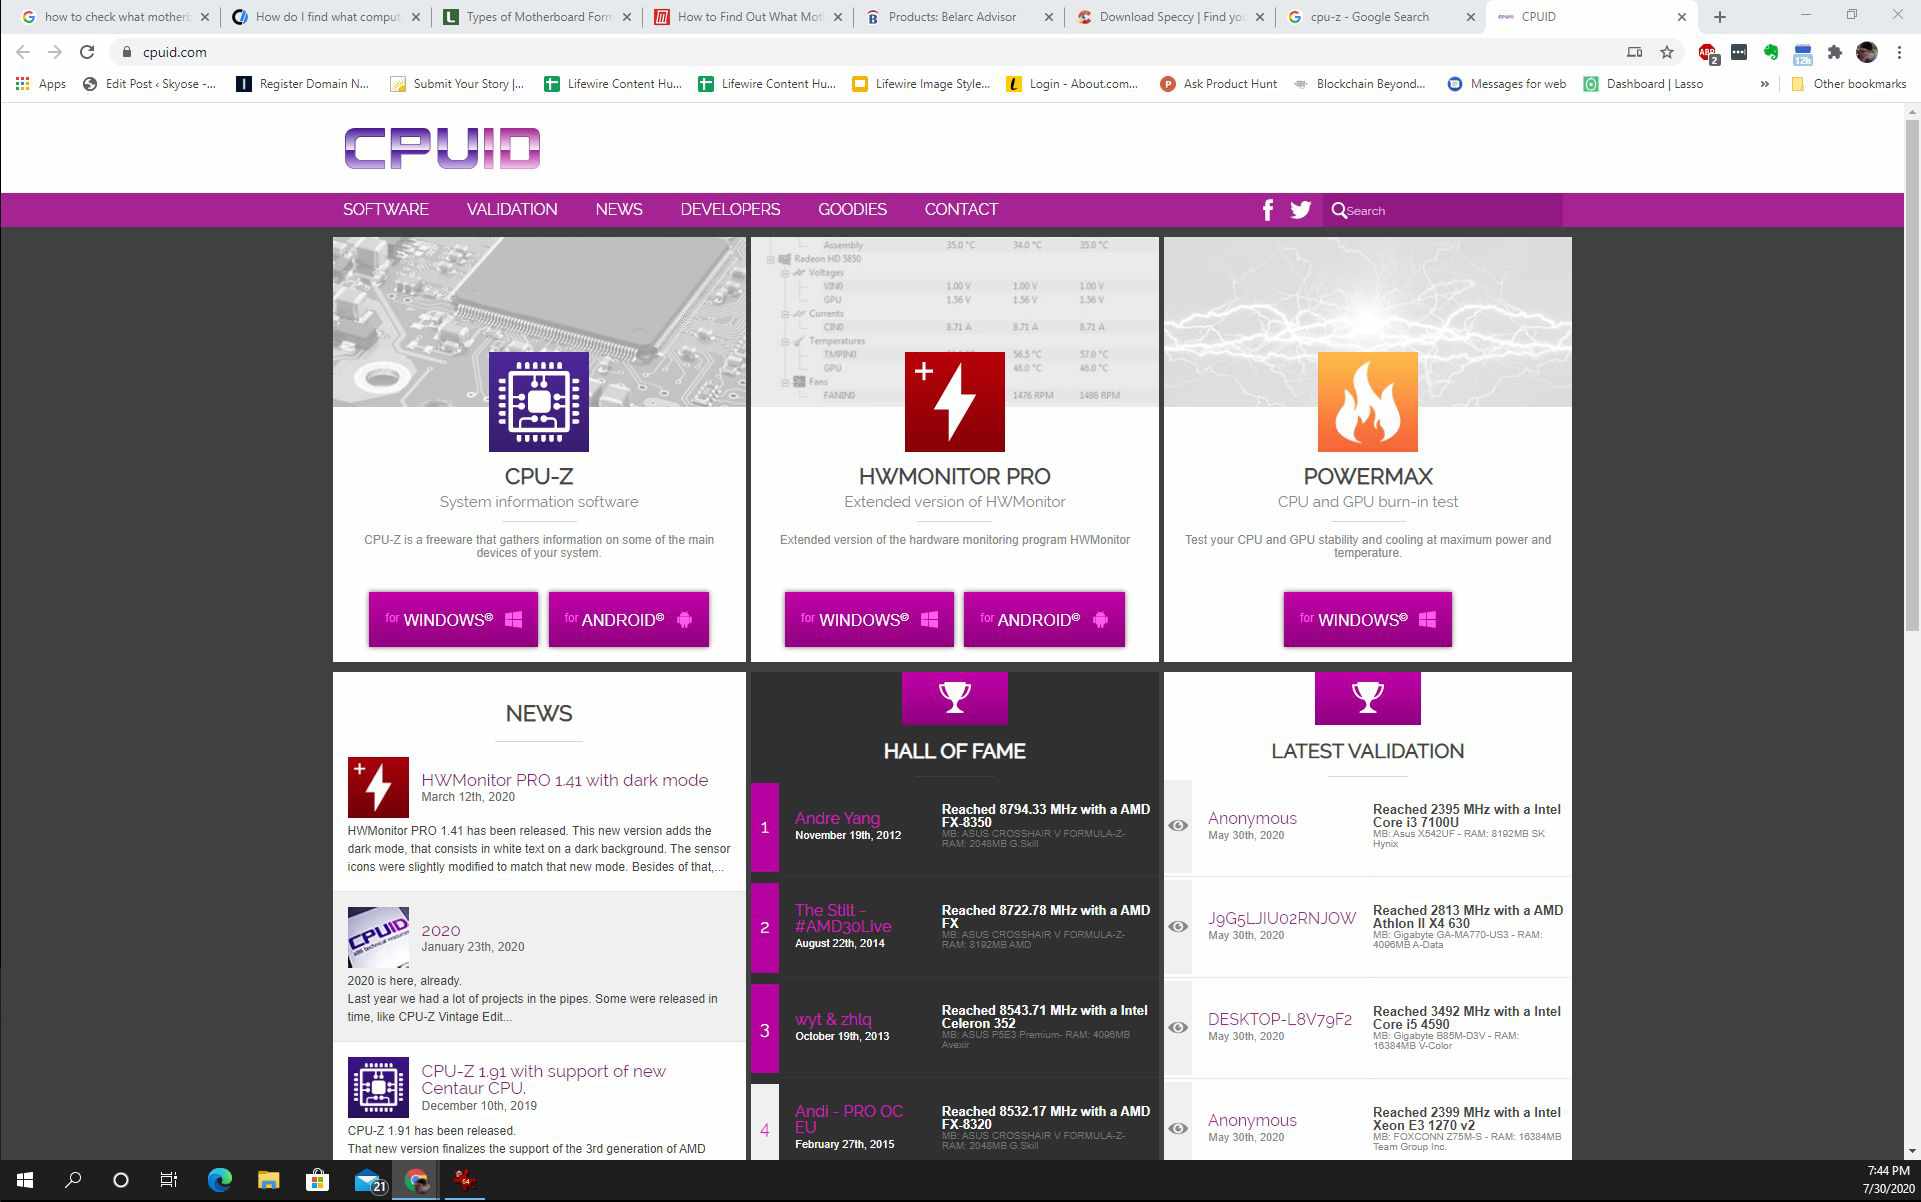The image size is (1921, 1202).
Task: Reload the page with the refresh icon
Action: [x=87, y=52]
